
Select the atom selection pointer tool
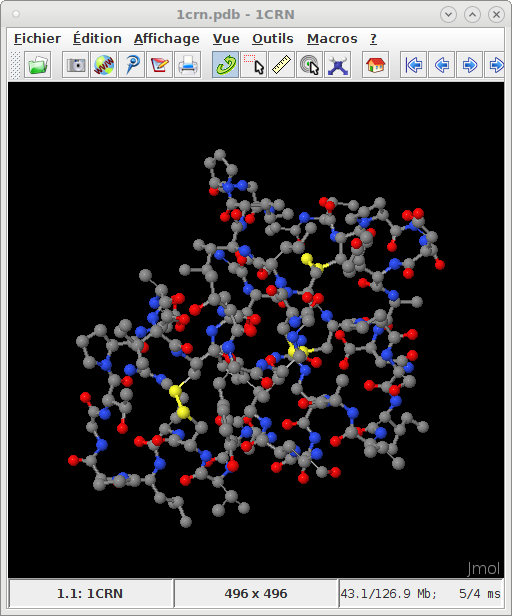(x=253, y=65)
